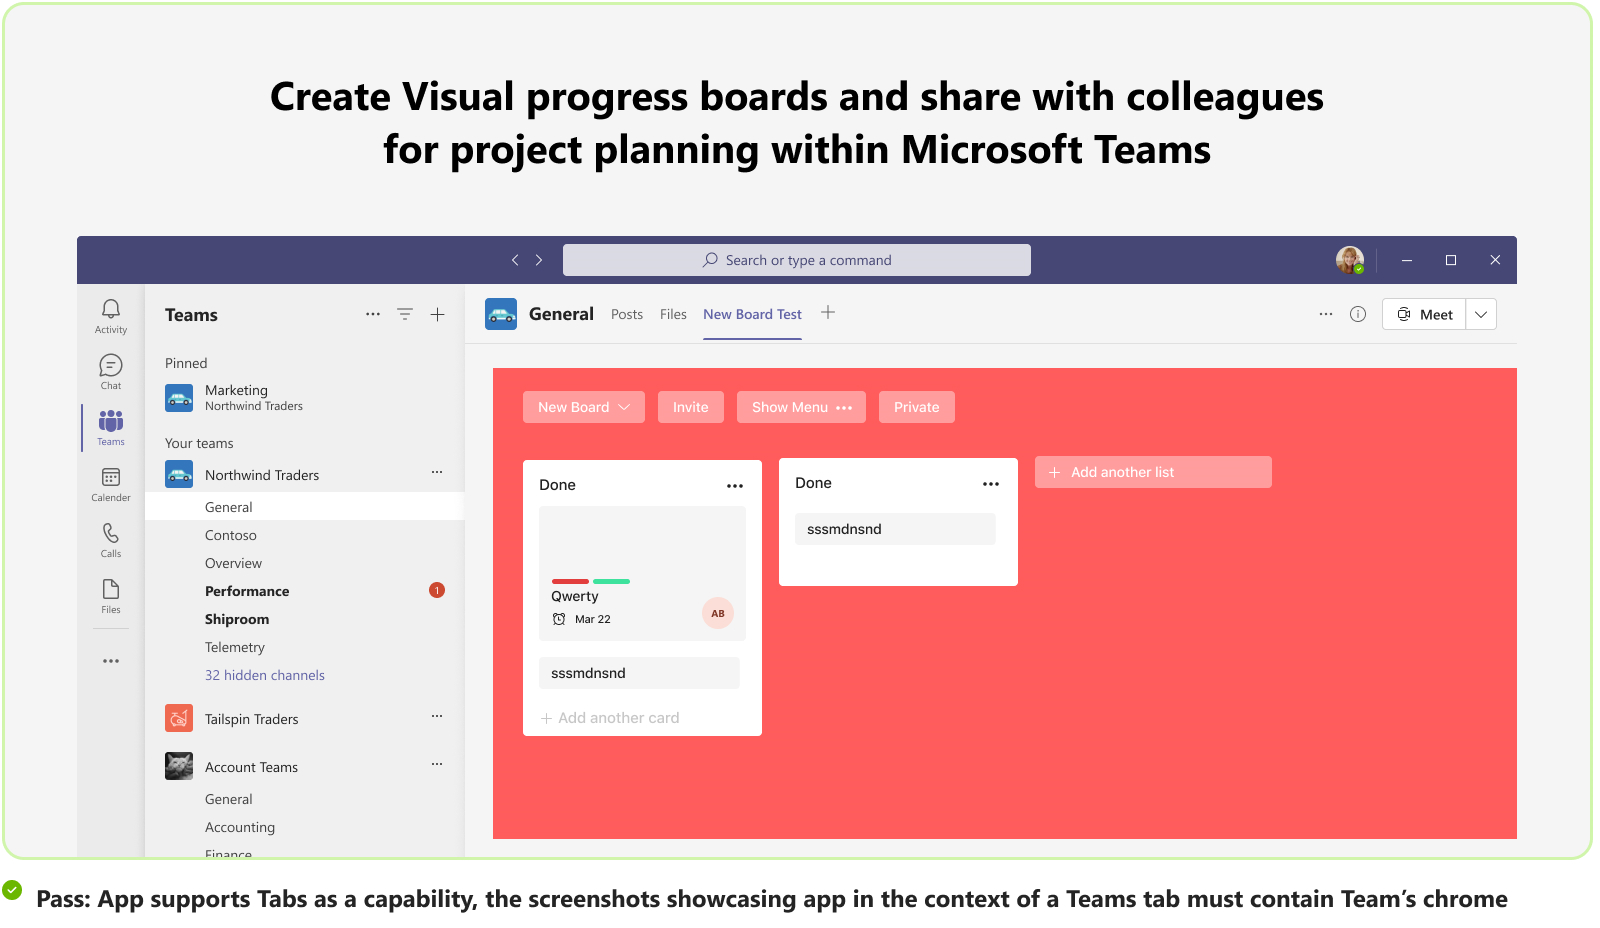Open the Files app section
This screenshot has width=1600, height=928.
[x=110, y=597]
